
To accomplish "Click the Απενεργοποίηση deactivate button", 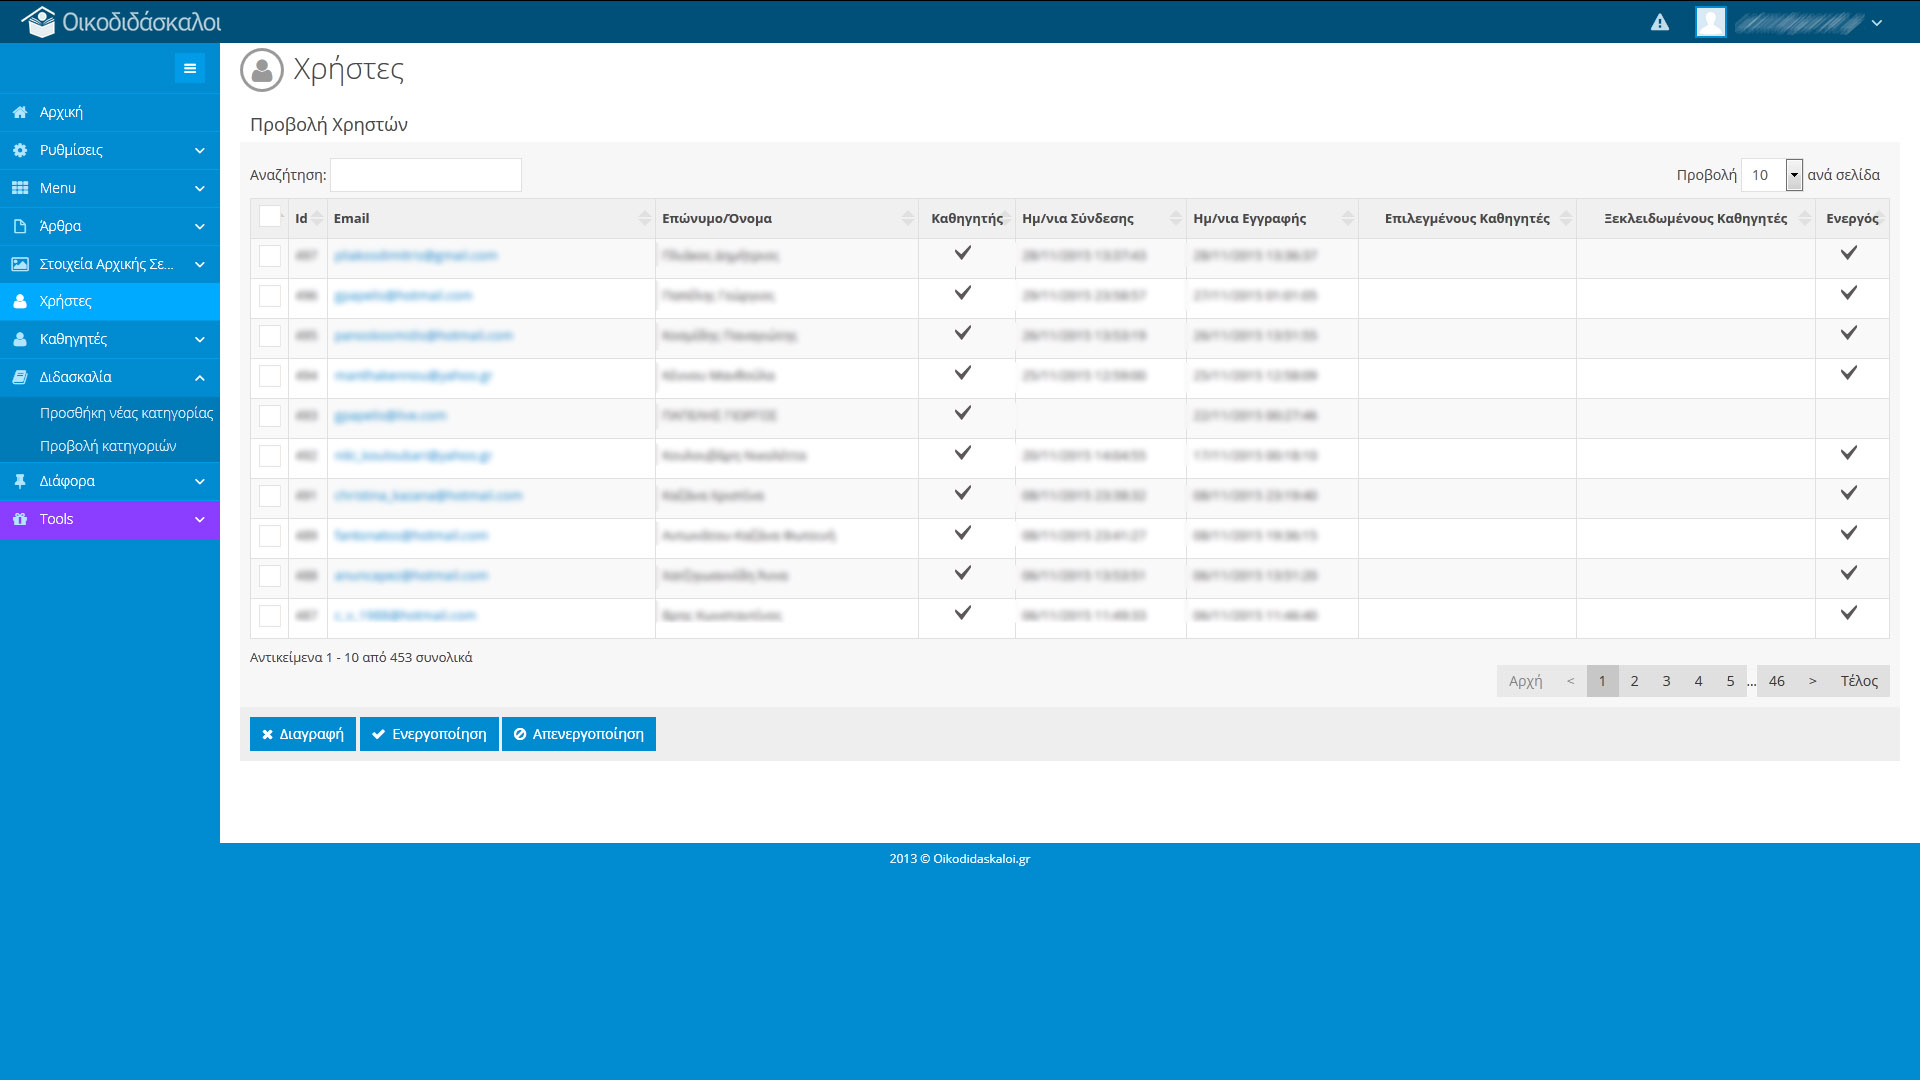I will tap(579, 734).
